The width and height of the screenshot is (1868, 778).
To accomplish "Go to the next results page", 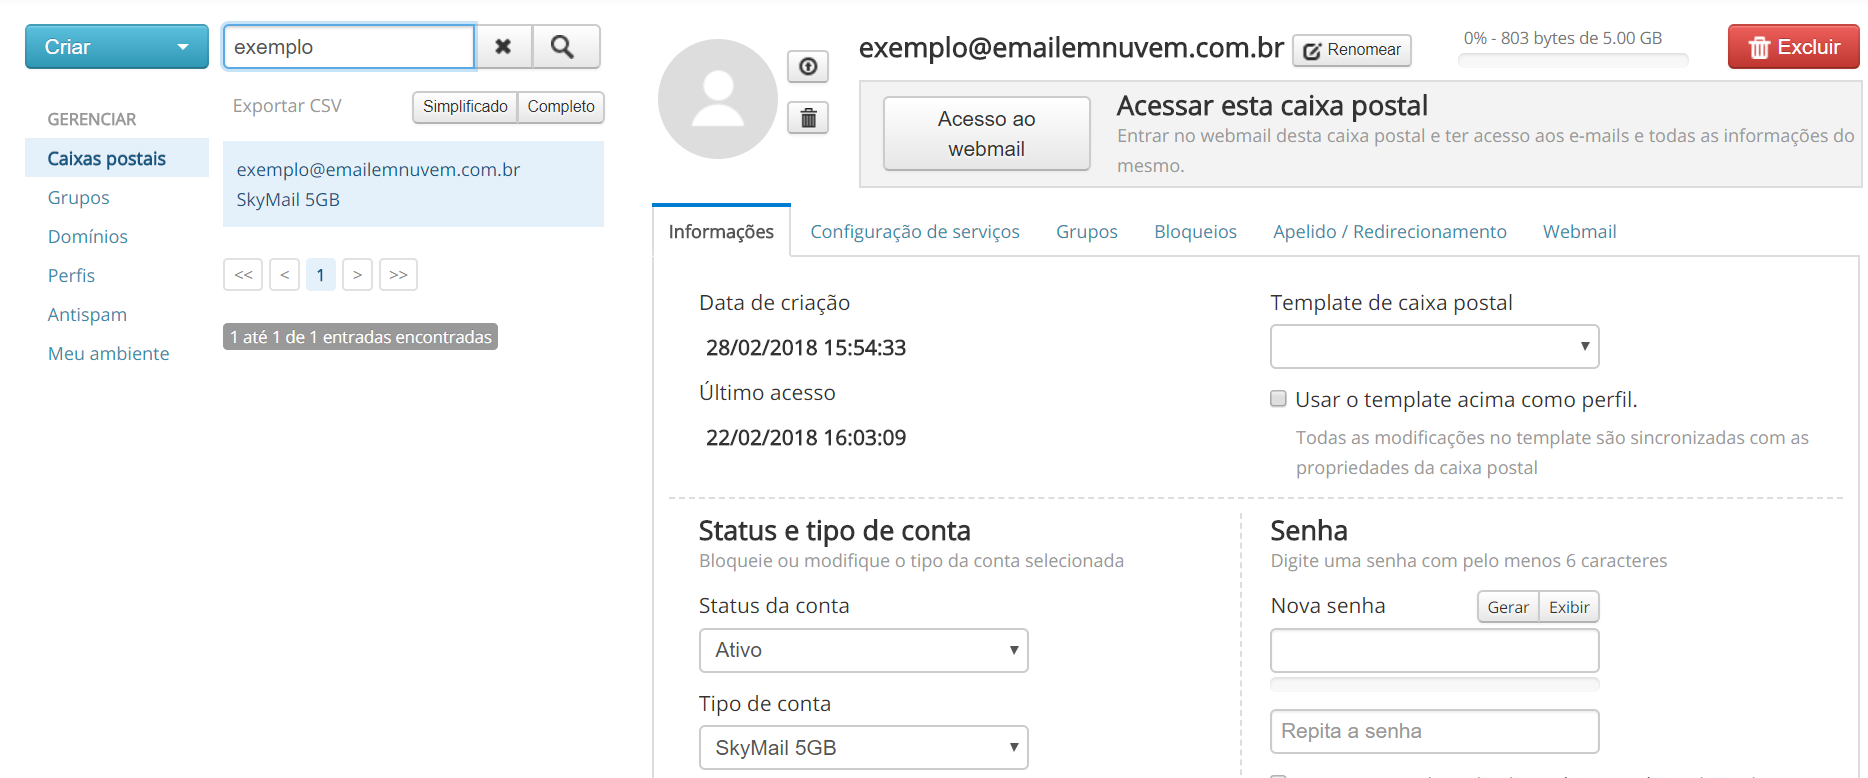I will (x=357, y=275).
